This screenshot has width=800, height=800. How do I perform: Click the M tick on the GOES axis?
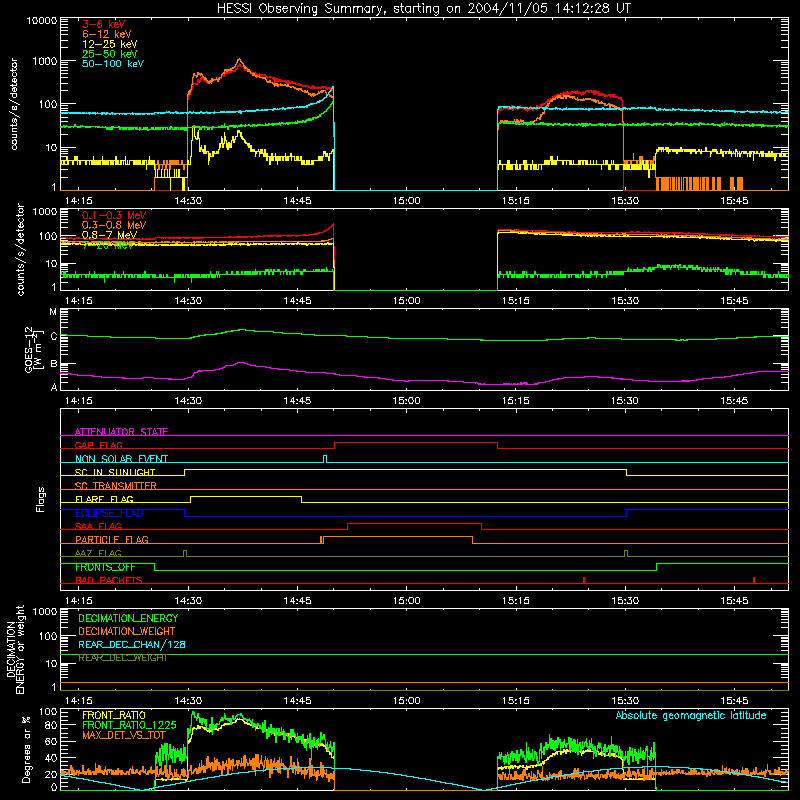53,312
